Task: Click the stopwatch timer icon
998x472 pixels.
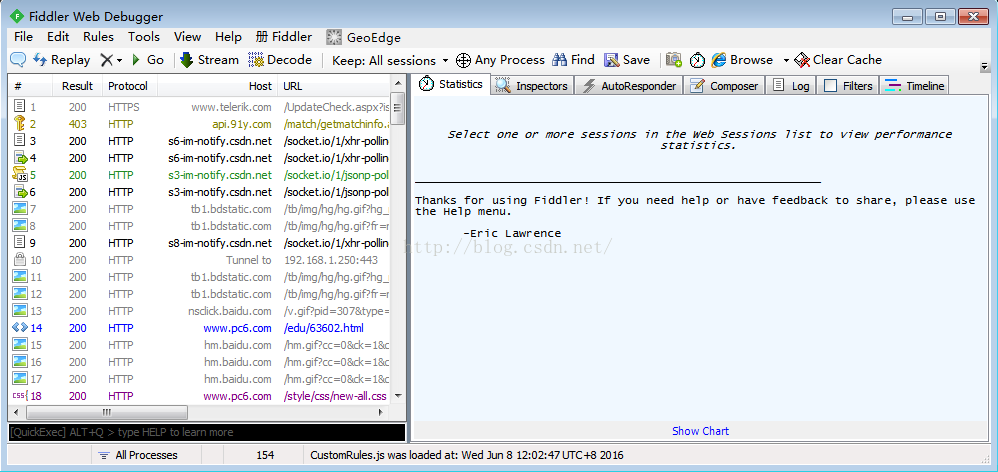Action: [x=698, y=60]
